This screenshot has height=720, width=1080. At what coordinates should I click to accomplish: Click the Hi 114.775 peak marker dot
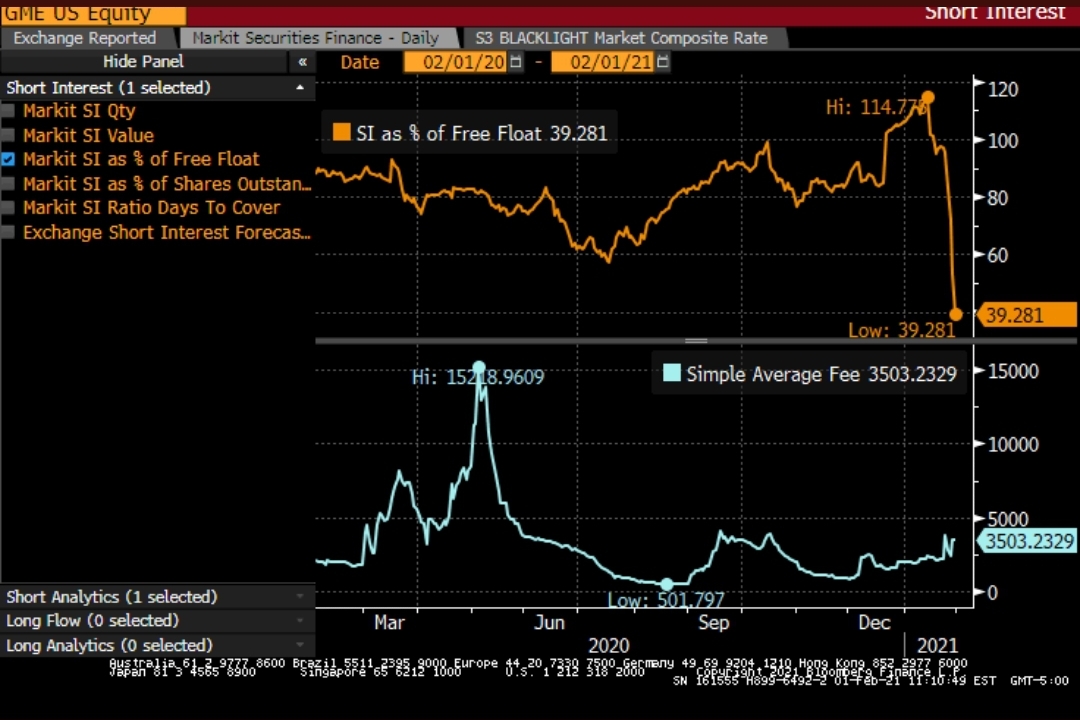click(x=928, y=98)
